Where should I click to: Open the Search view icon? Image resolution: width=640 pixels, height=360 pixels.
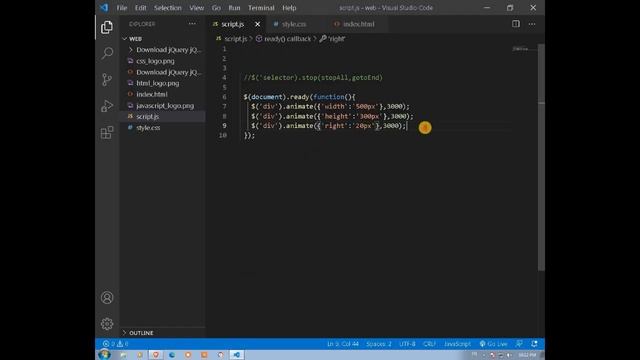point(107,53)
